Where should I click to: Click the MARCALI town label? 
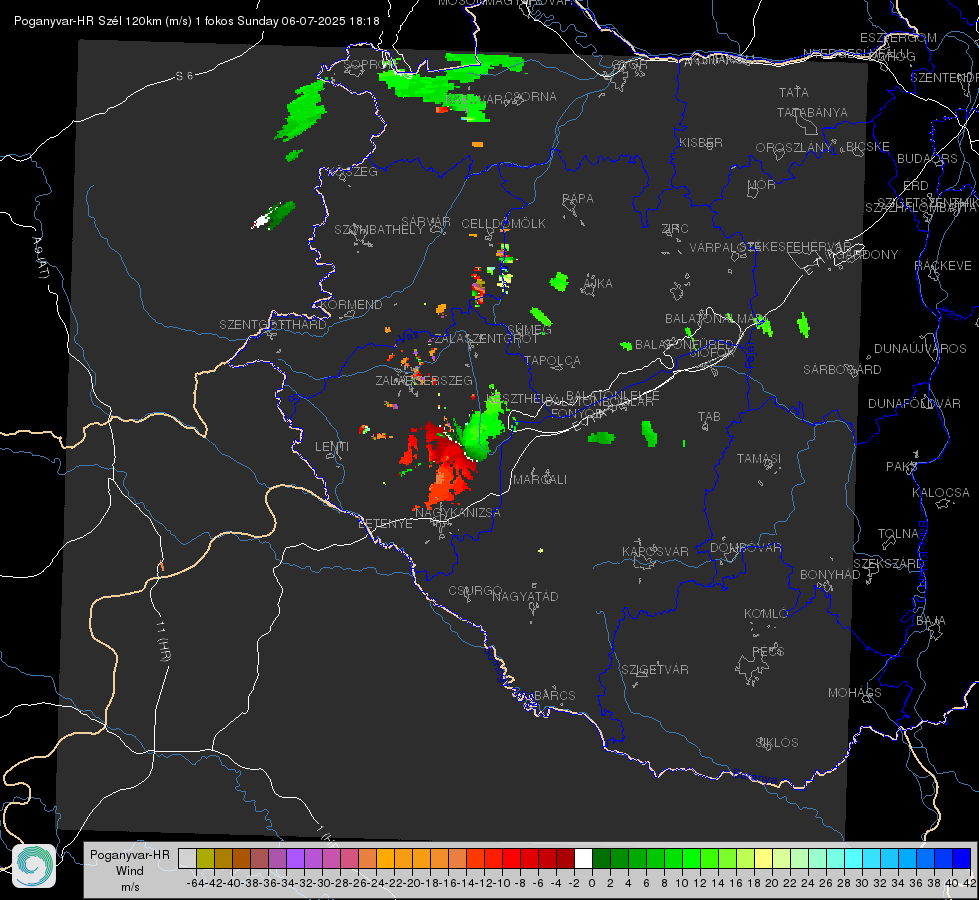coord(539,480)
